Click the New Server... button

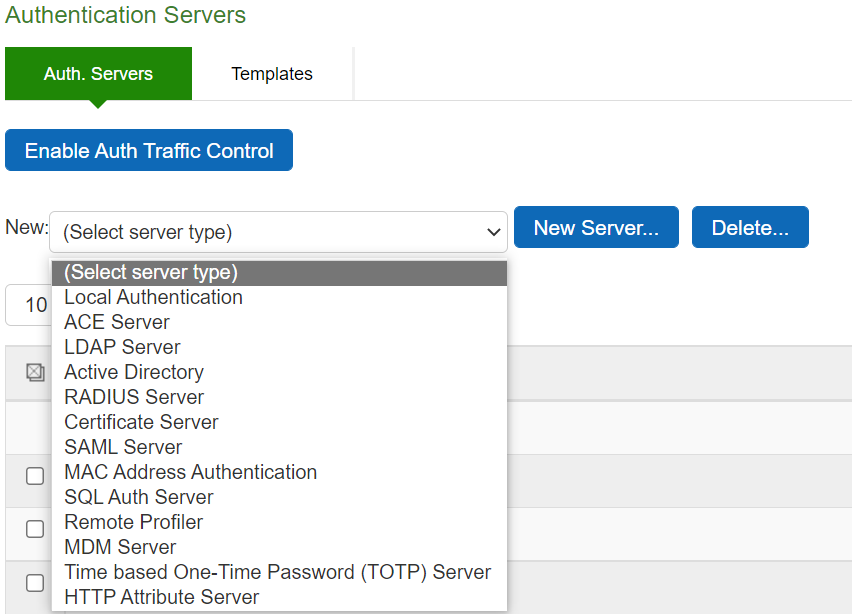[596, 227]
